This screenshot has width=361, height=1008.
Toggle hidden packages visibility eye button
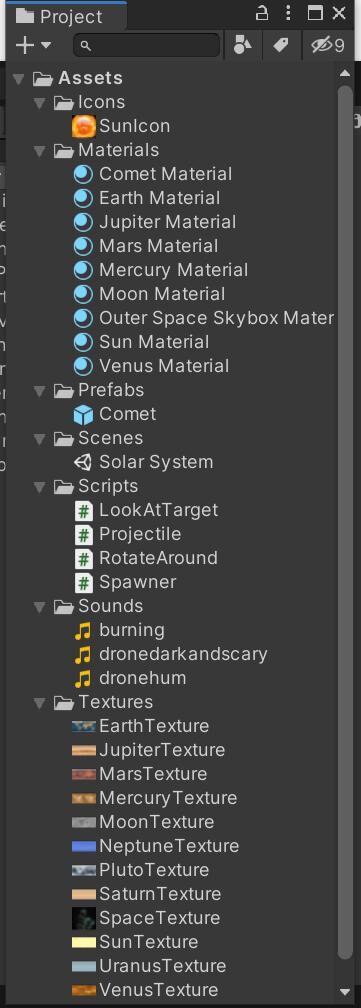pos(328,46)
